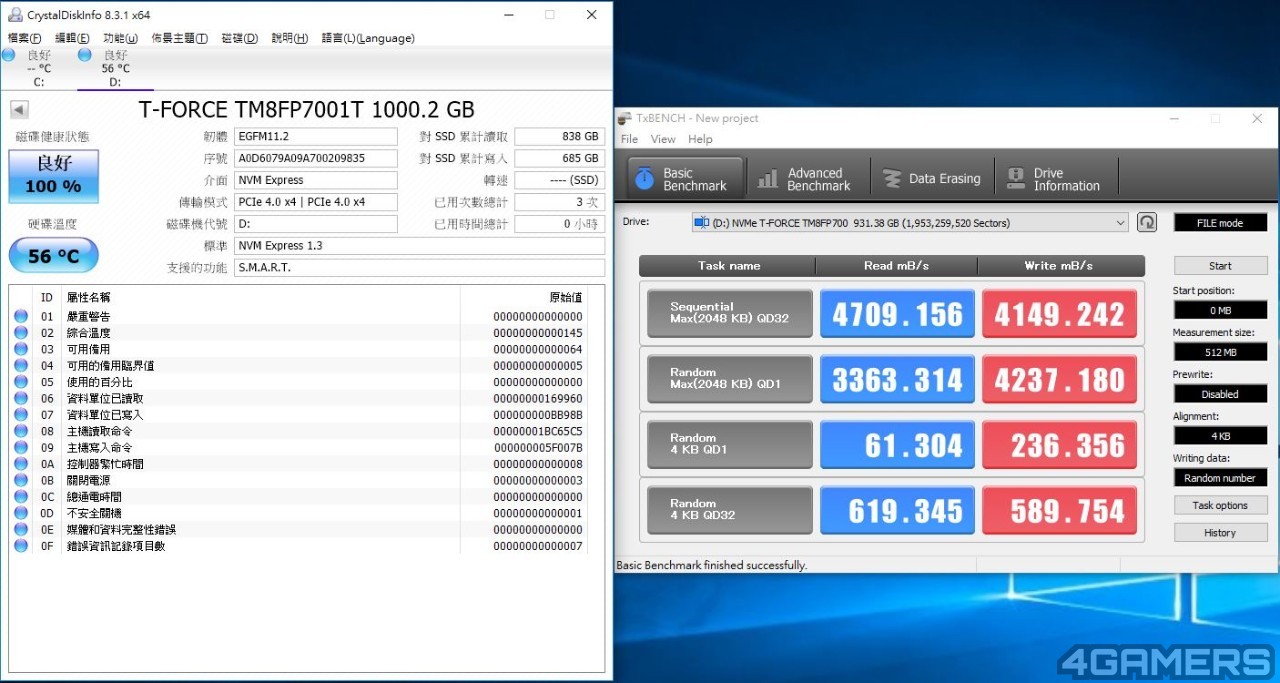Click the previous-disk arrow in CrystalDiskInfo

(x=19, y=110)
